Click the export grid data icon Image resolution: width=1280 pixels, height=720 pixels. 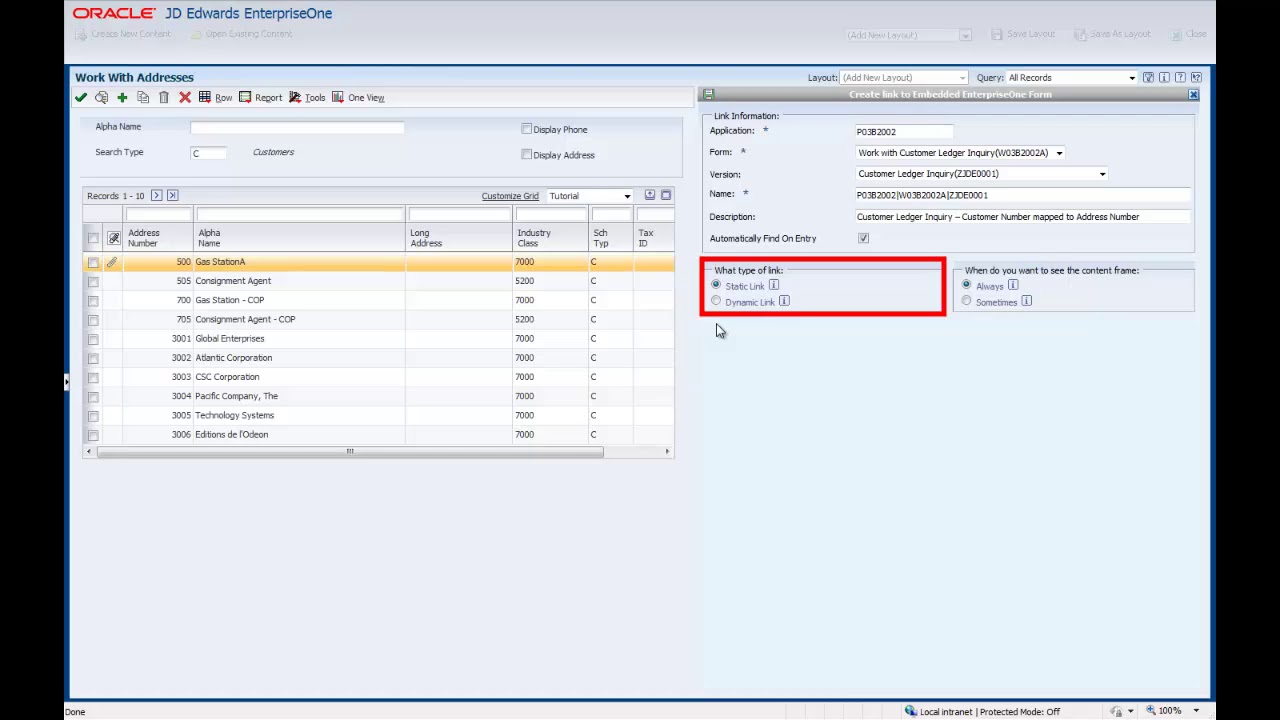pyautogui.click(x=650, y=195)
